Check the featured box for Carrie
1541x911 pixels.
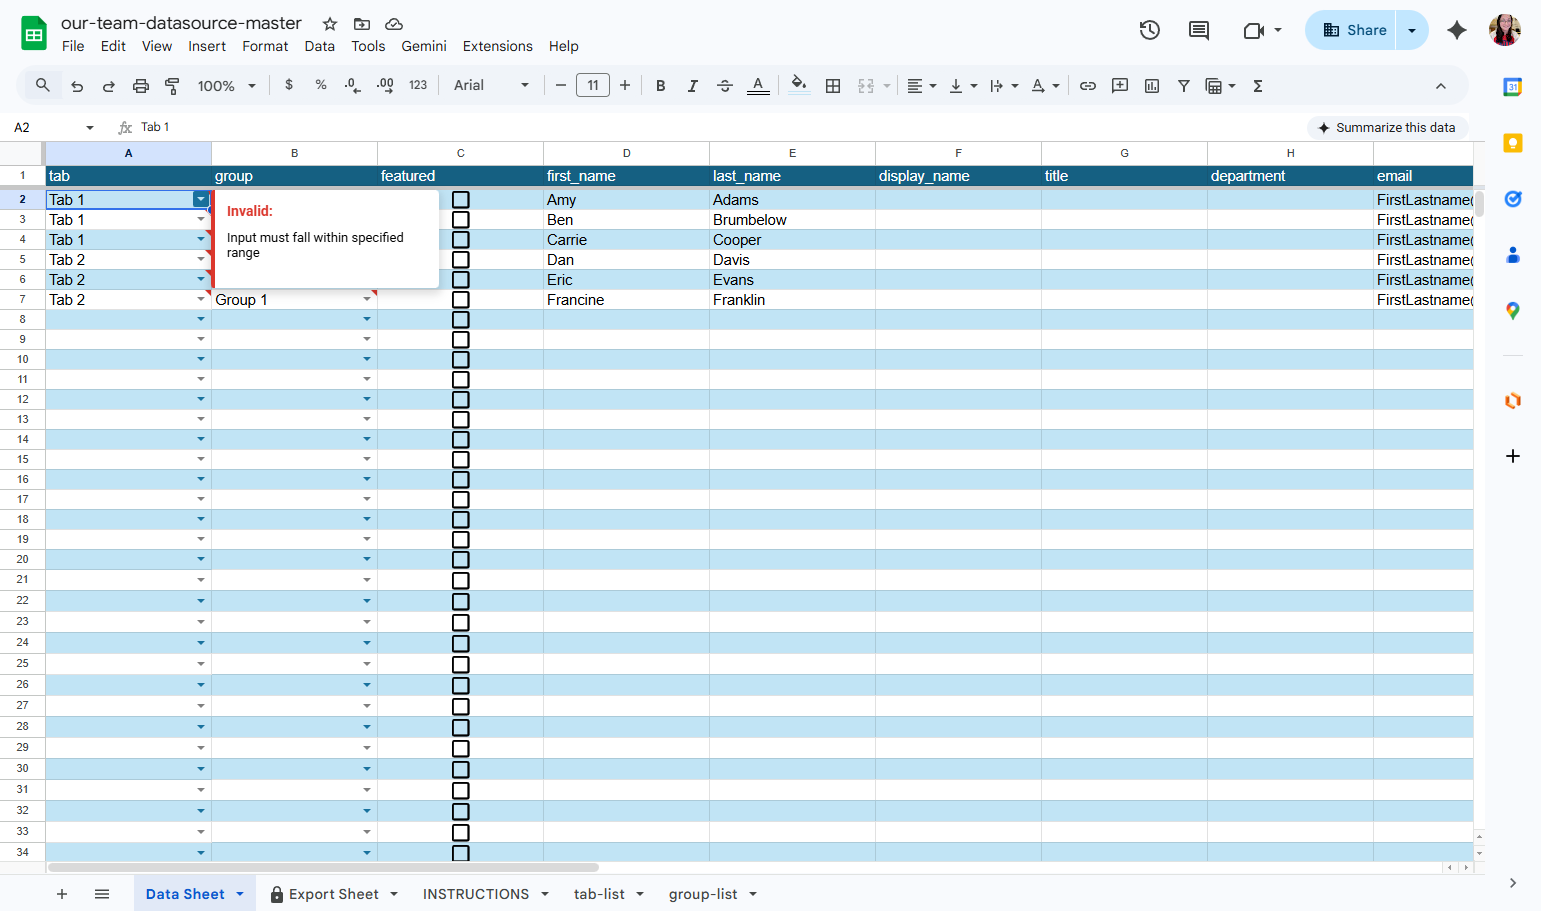coord(461,240)
